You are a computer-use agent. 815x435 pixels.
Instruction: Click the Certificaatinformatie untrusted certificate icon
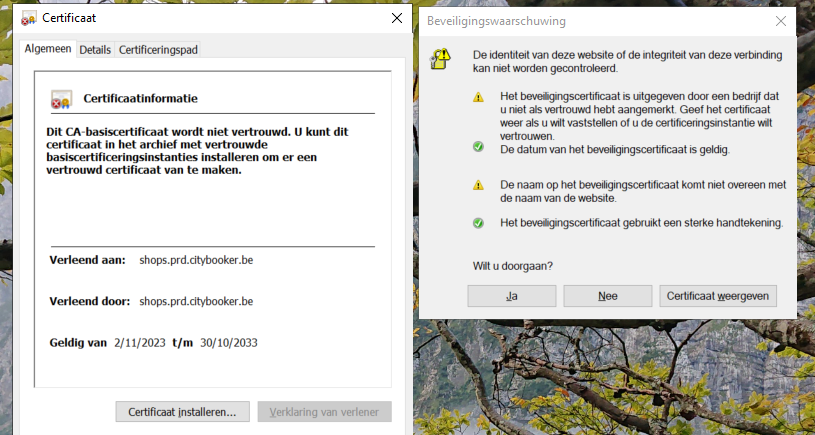click(x=61, y=100)
